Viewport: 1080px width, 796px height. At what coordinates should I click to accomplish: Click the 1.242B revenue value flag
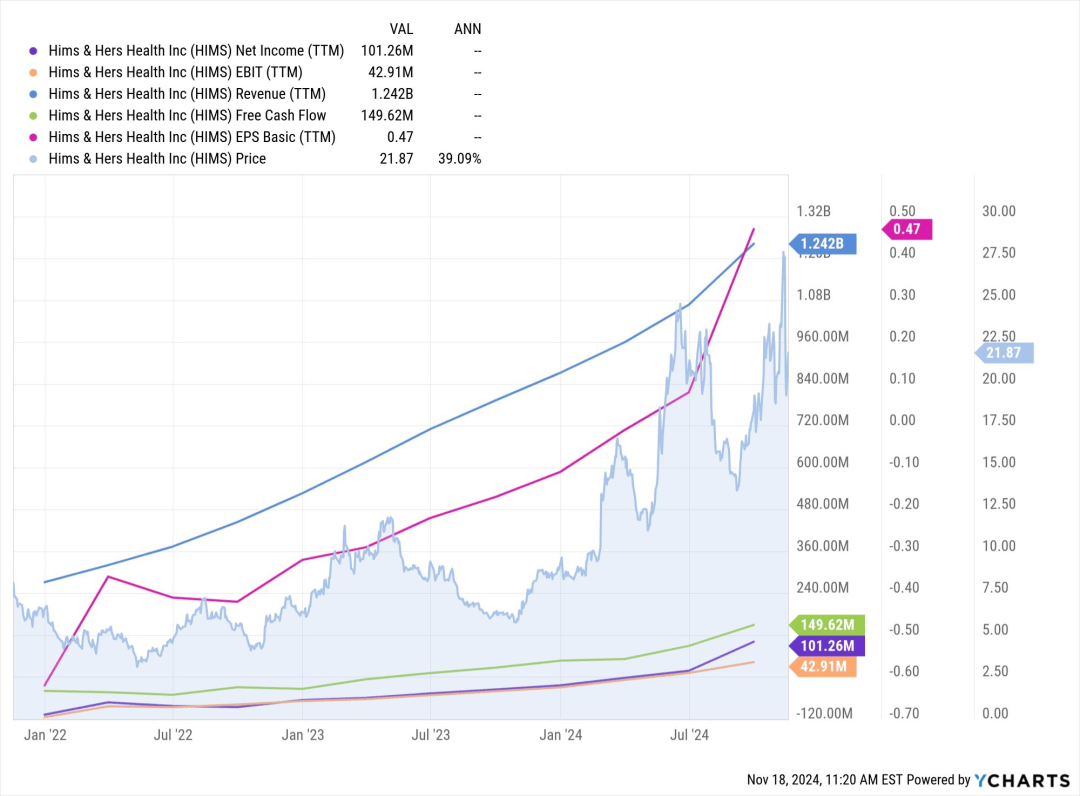click(x=823, y=244)
